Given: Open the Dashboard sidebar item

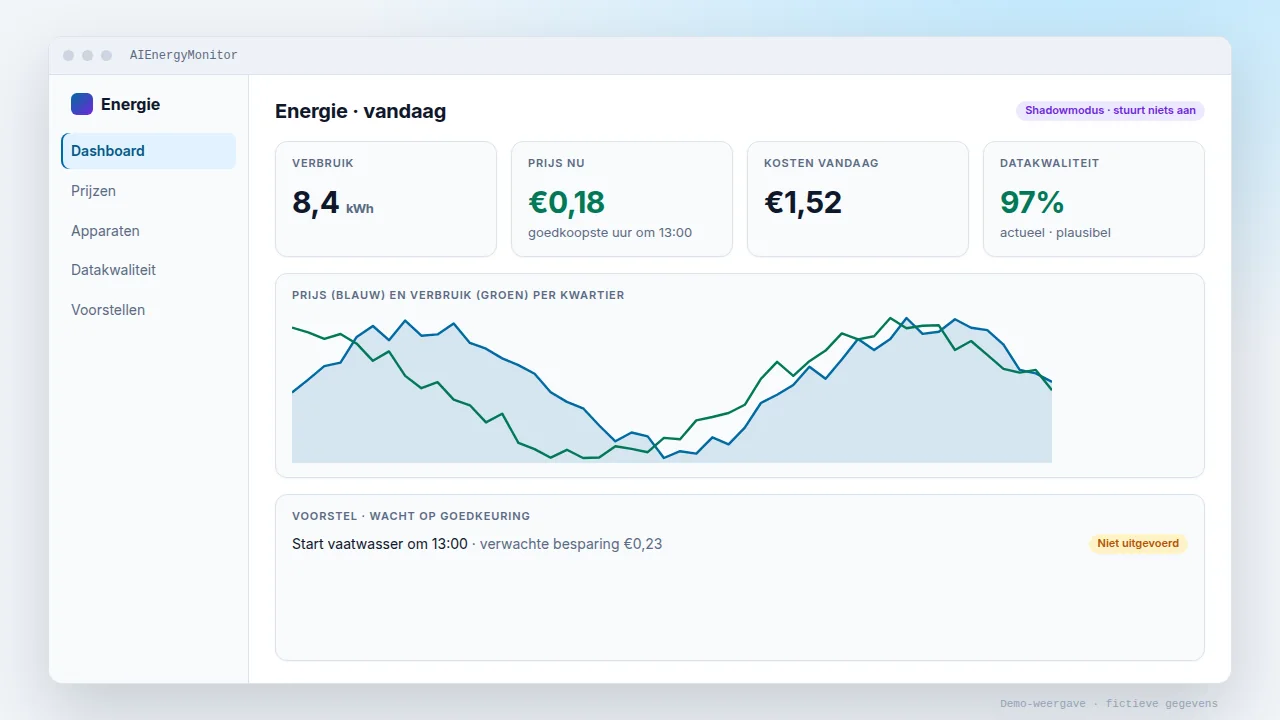Looking at the screenshot, I should coord(148,151).
